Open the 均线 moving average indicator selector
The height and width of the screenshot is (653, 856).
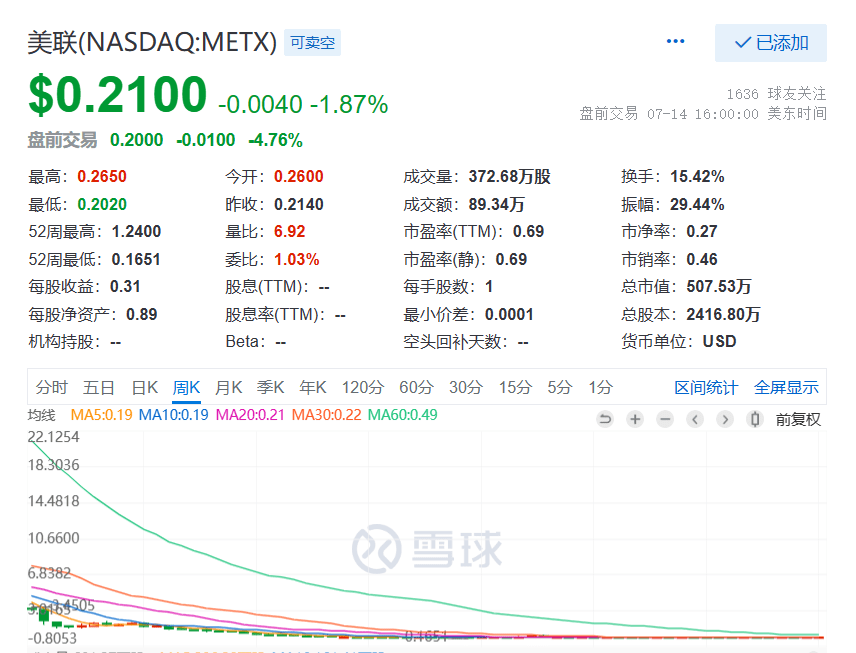coord(42,414)
